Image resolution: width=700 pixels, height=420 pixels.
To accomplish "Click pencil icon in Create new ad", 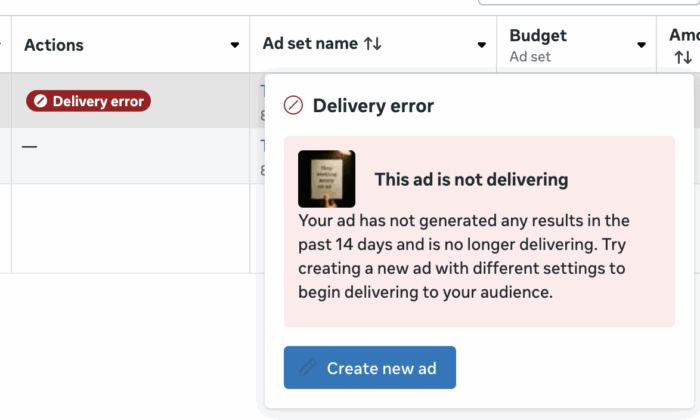I will pos(308,368).
